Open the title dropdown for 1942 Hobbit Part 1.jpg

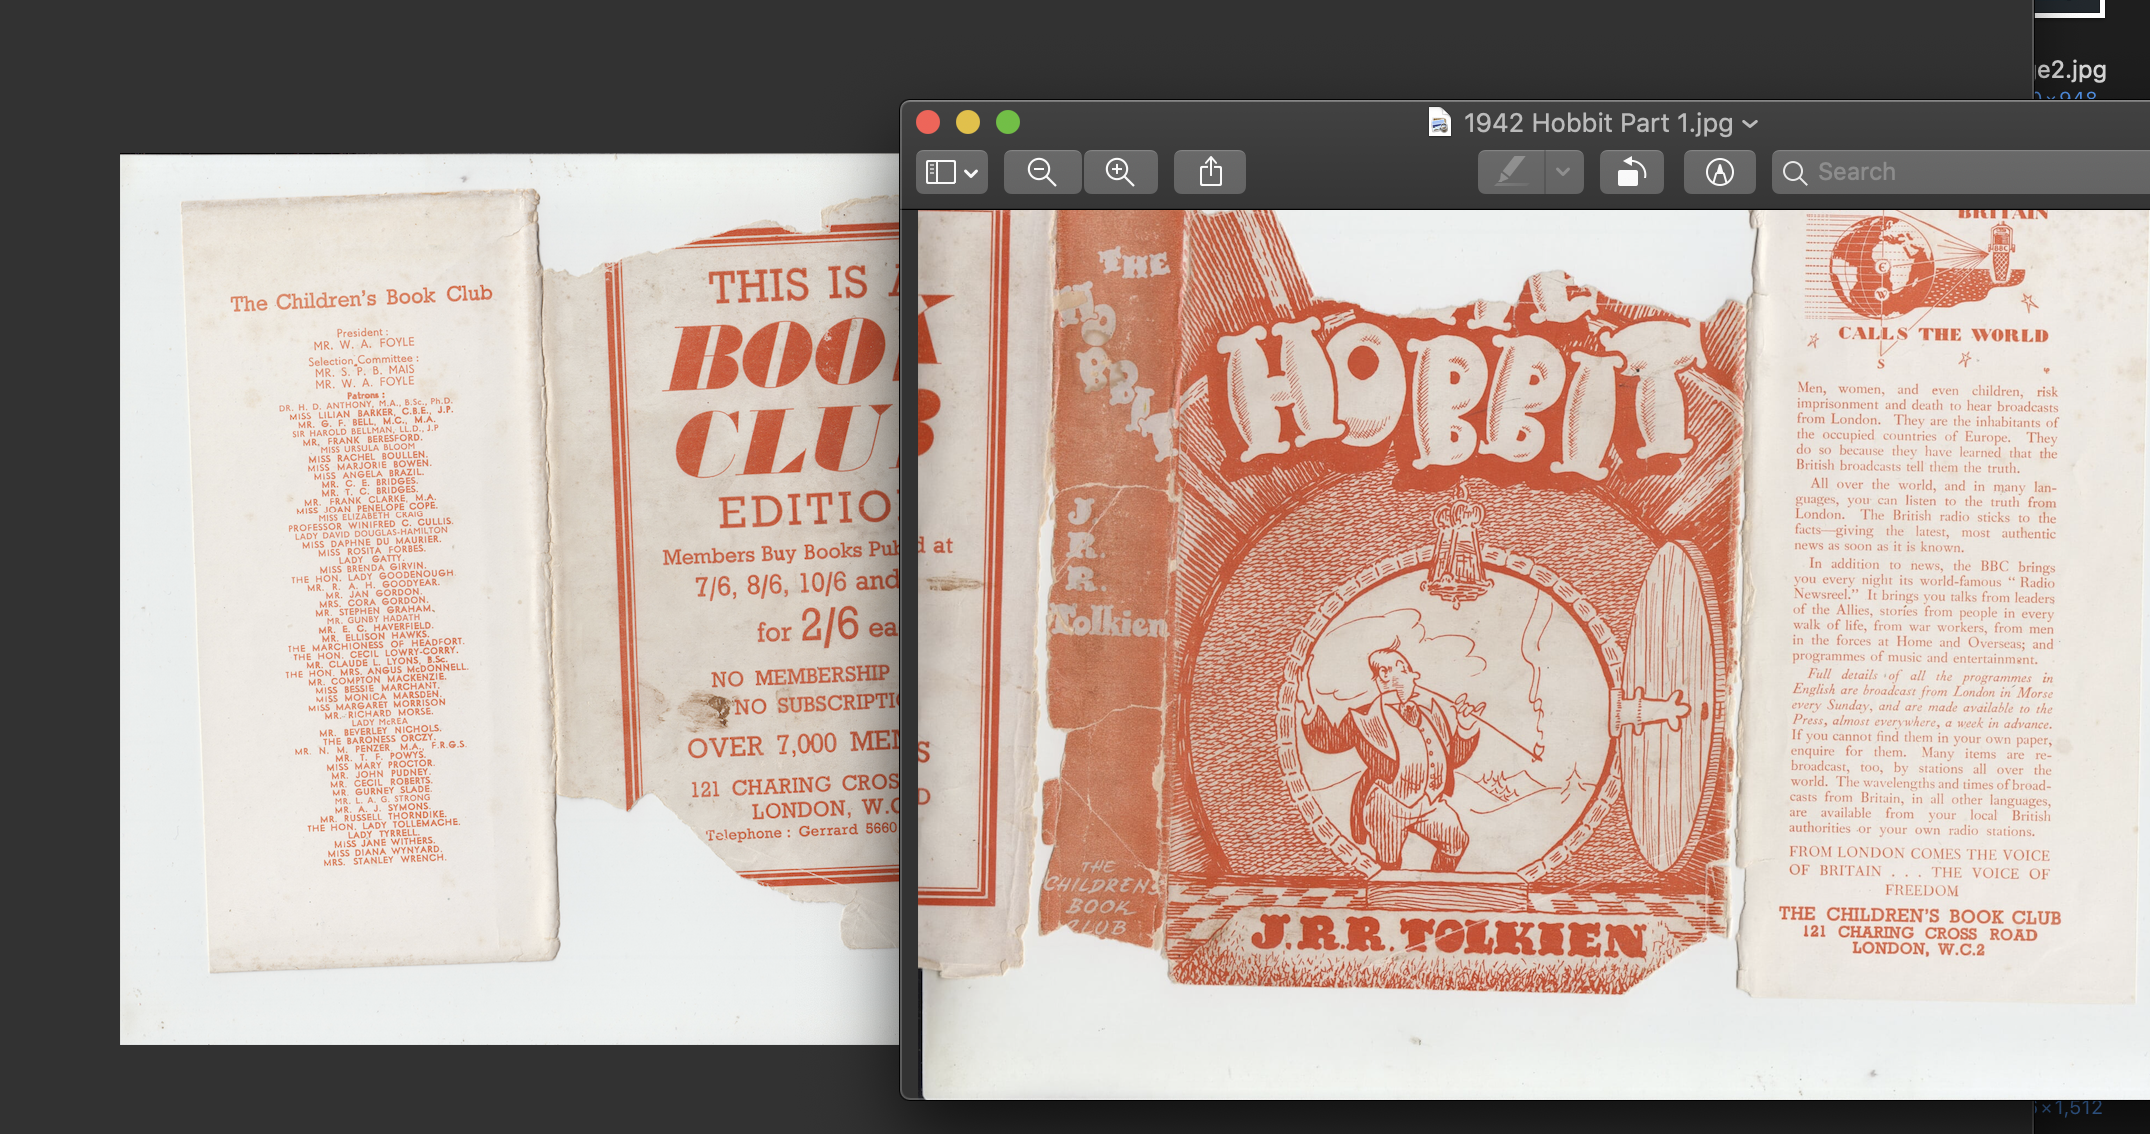point(1750,124)
